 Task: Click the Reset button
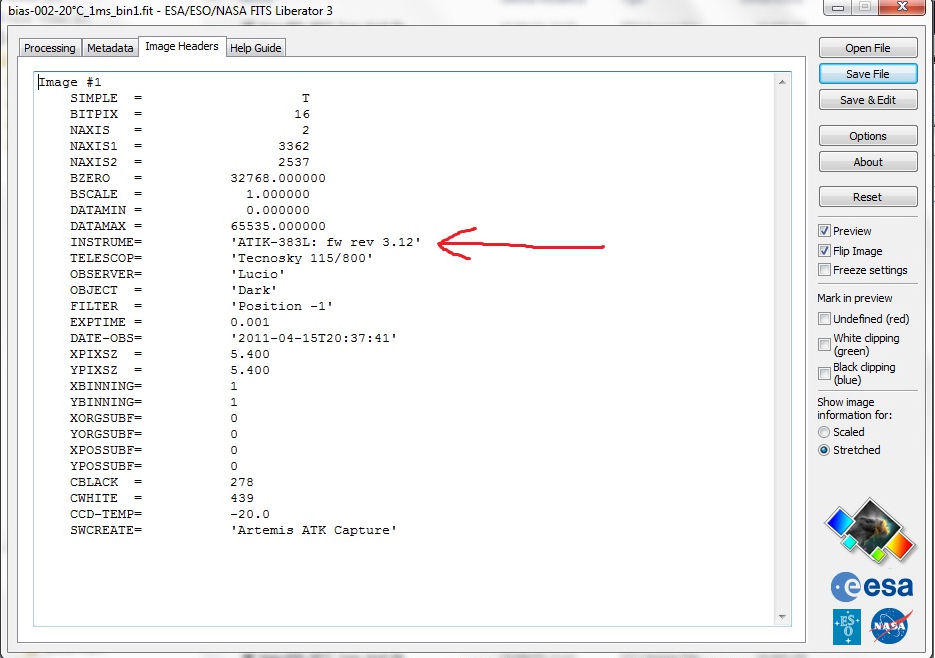pos(868,197)
